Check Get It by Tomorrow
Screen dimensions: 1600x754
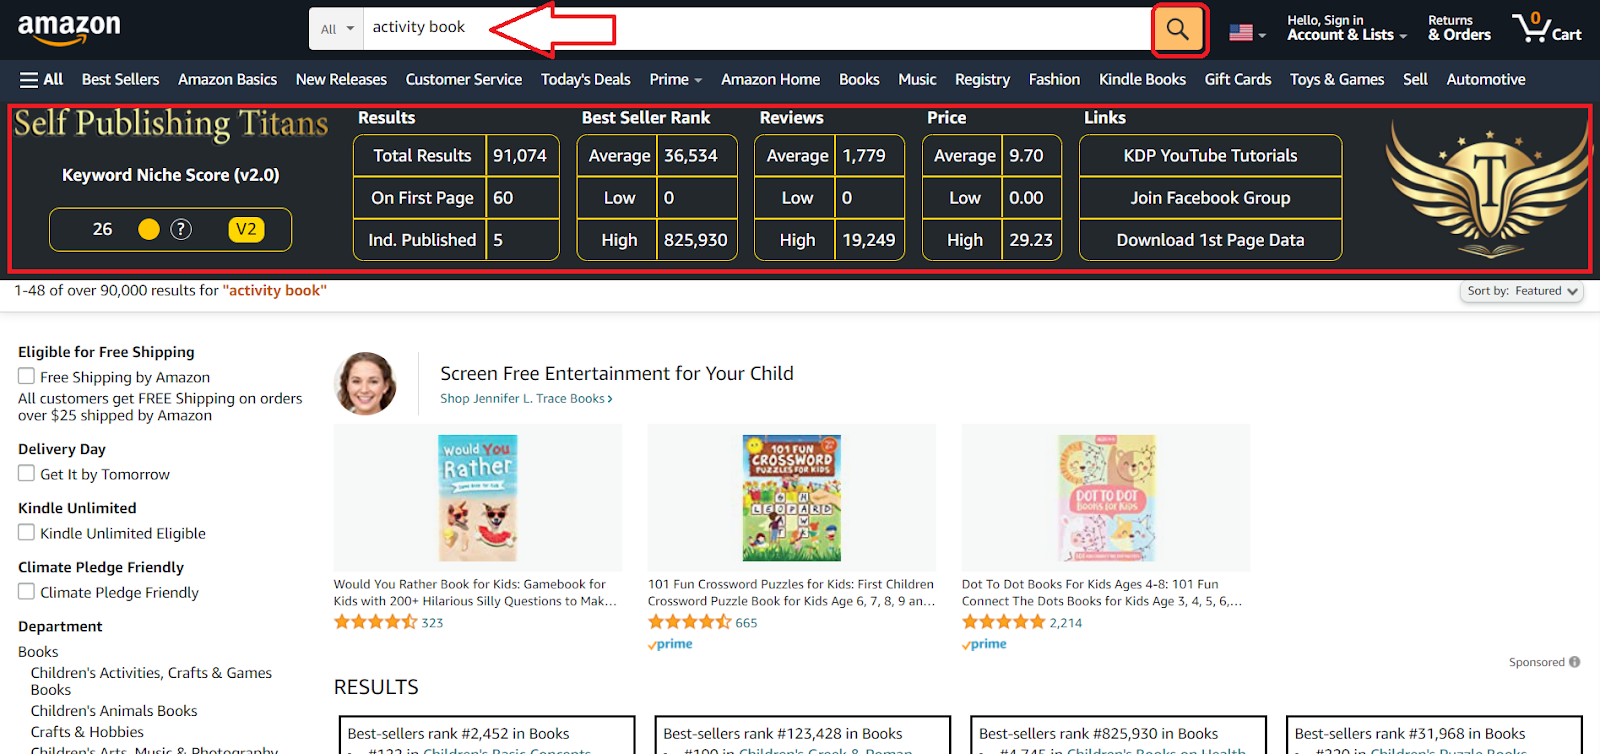tap(26, 473)
